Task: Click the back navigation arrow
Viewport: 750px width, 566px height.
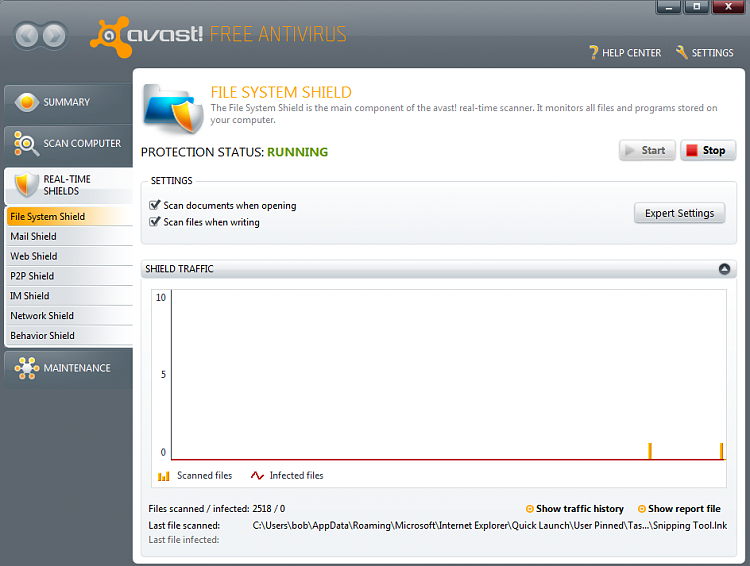Action: pyautogui.click(x=27, y=36)
